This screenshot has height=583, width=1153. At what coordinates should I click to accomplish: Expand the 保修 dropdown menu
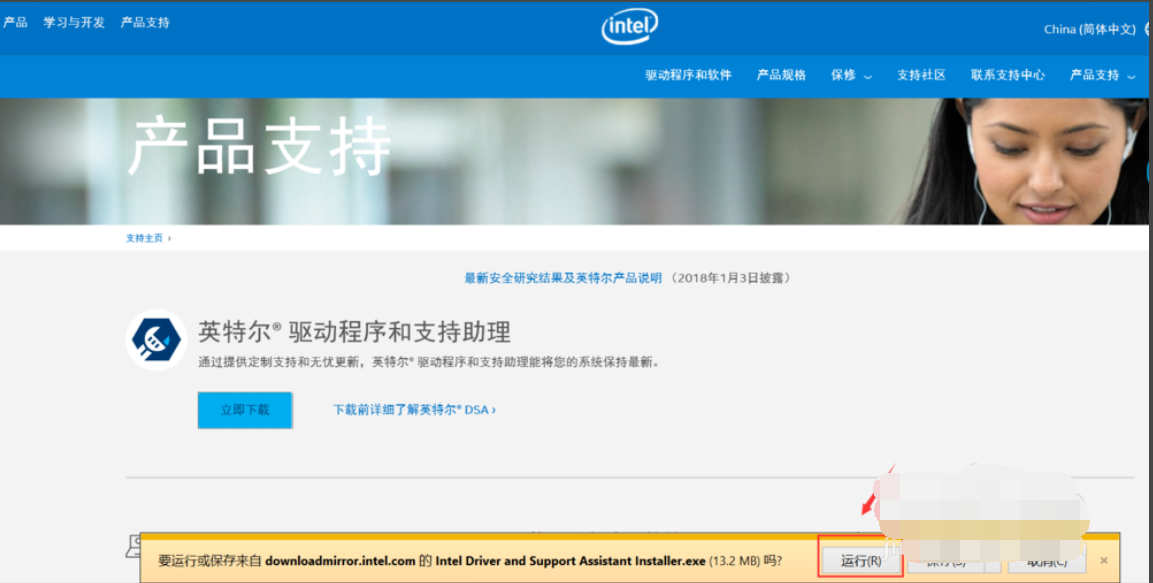coord(851,75)
